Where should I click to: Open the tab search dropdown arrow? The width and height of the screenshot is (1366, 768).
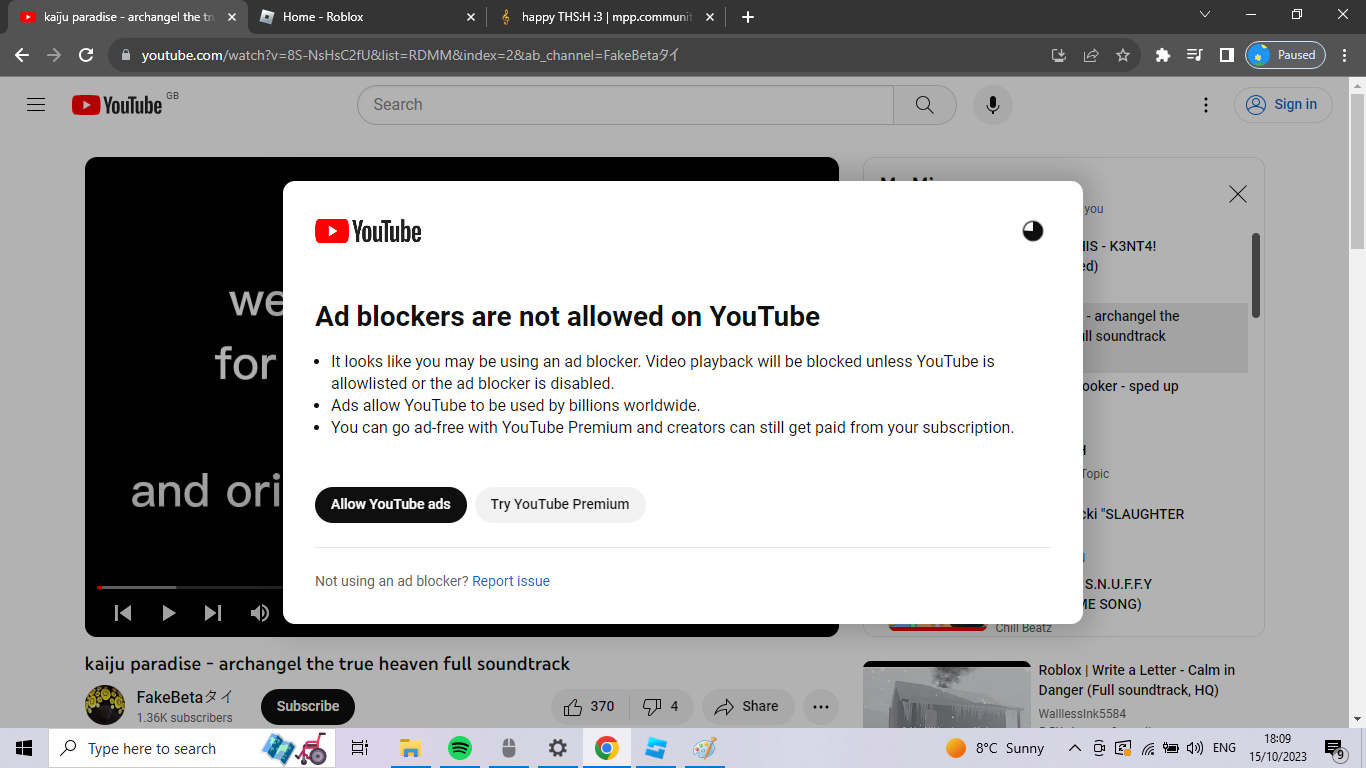[x=1204, y=15]
